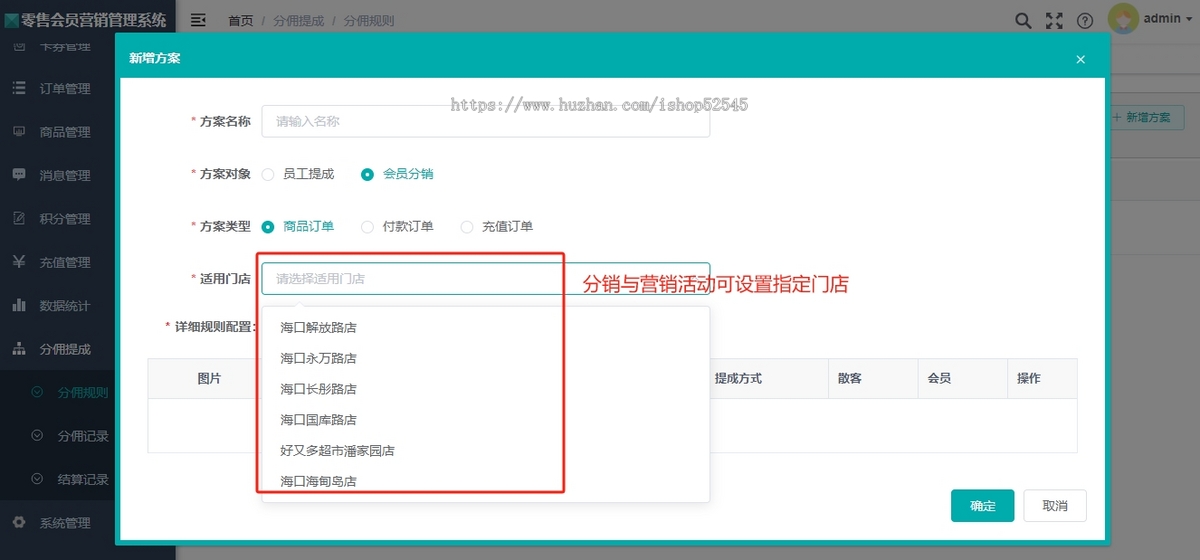The width and height of the screenshot is (1200, 560).
Task: Toggle the sidebar collapse hamburger icon
Action: [x=198, y=20]
